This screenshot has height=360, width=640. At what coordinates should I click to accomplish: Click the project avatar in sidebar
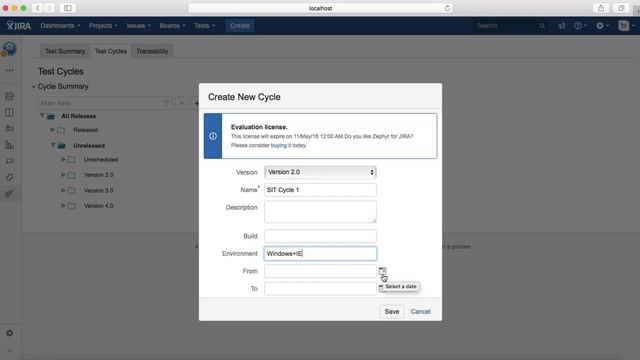[x=9, y=49]
